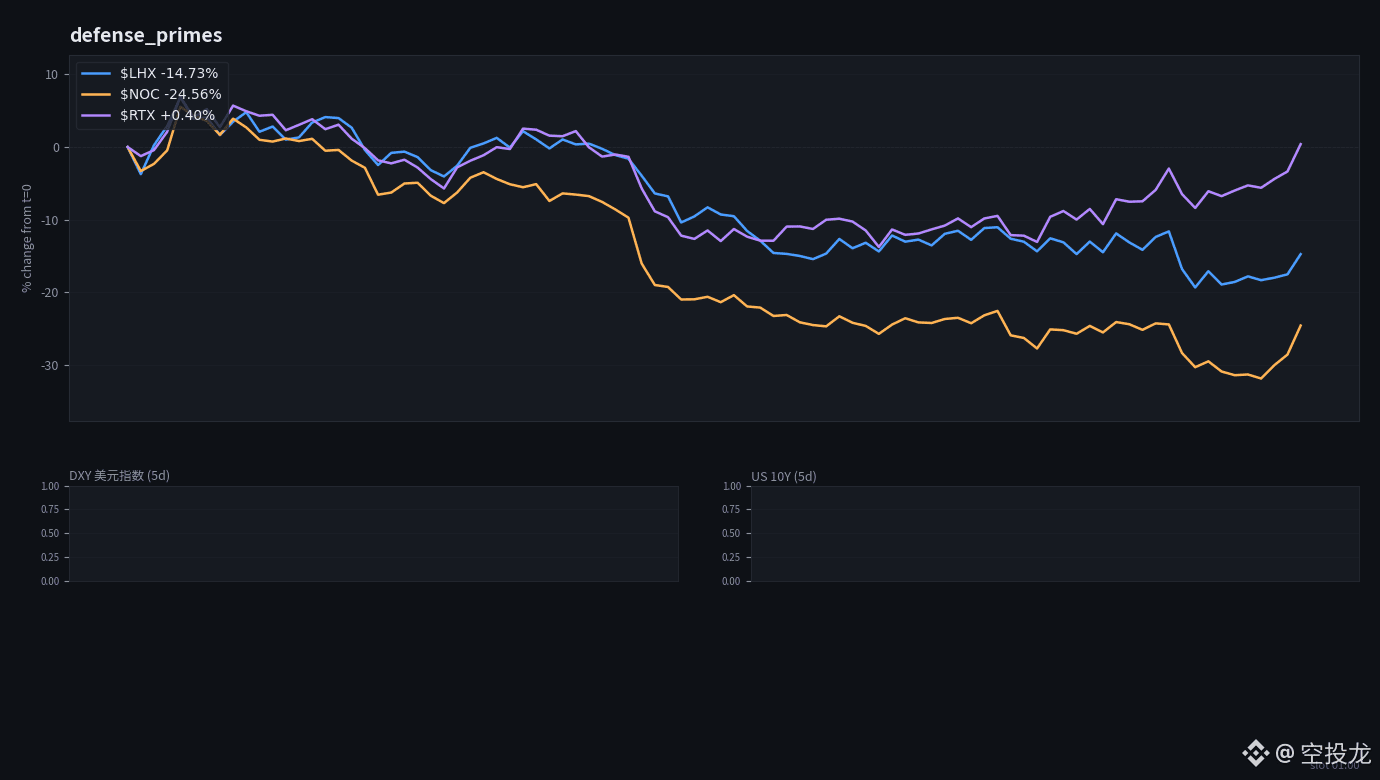The width and height of the screenshot is (1380, 780).
Task: Click the 1.00 tick of the US 10Y chart
Action: (x=732, y=486)
